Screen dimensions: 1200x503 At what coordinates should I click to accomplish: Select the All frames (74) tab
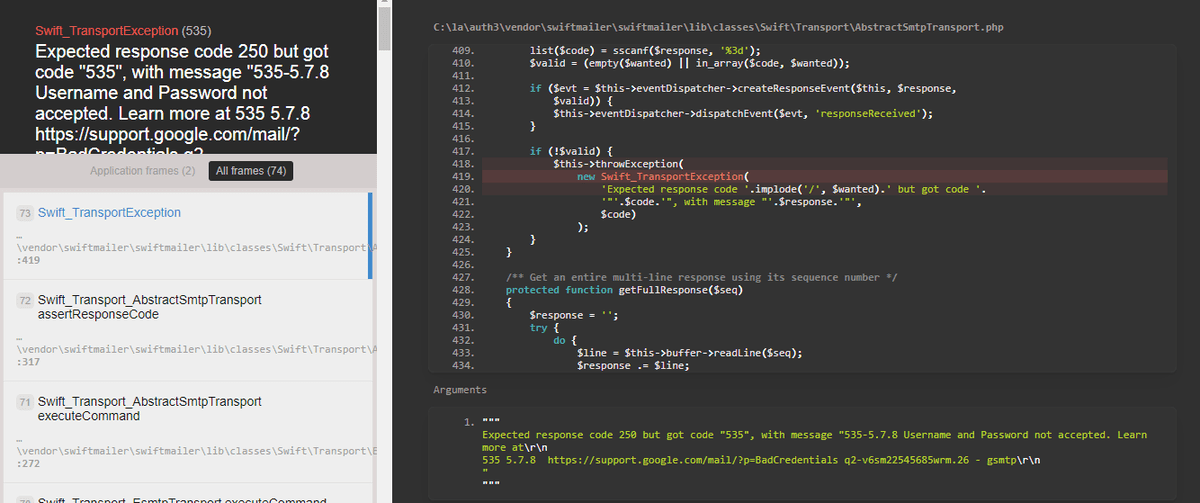point(251,171)
